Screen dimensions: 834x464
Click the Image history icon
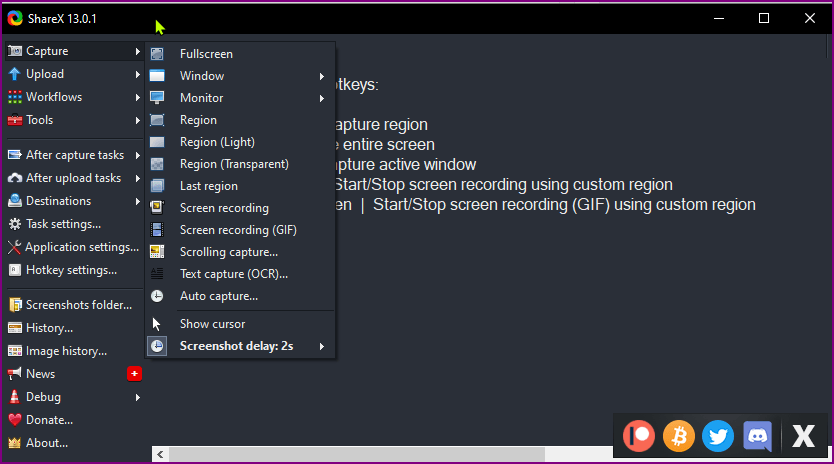[x=14, y=351]
